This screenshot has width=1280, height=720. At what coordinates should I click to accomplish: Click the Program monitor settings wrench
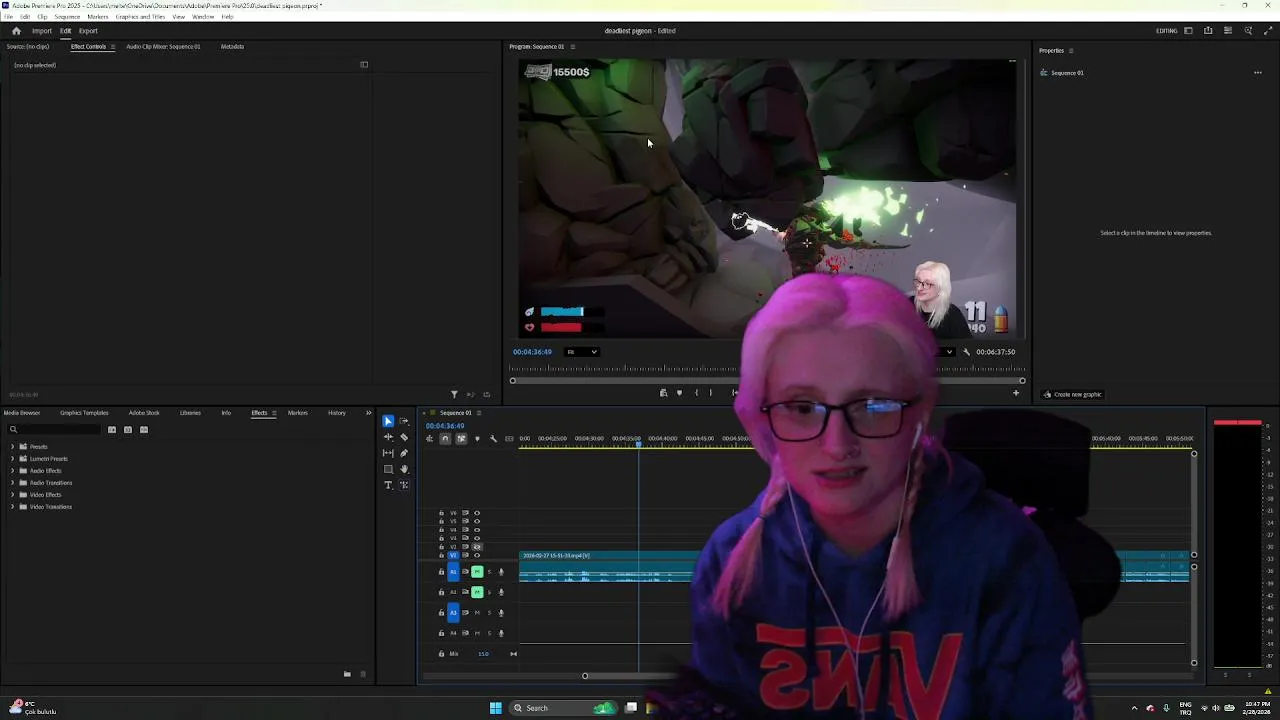click(966, 352)
